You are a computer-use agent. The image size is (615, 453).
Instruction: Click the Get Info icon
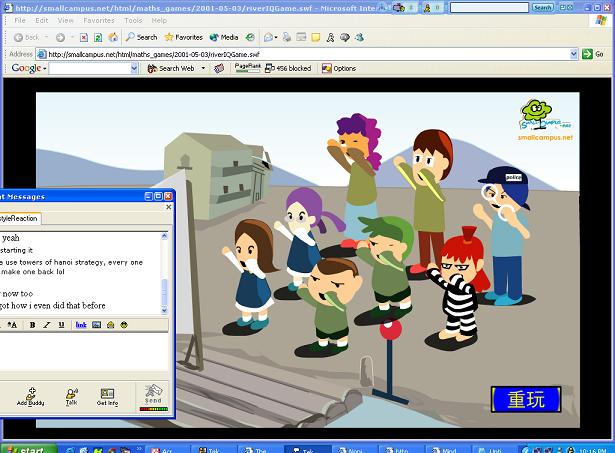[x=107, y=396]
